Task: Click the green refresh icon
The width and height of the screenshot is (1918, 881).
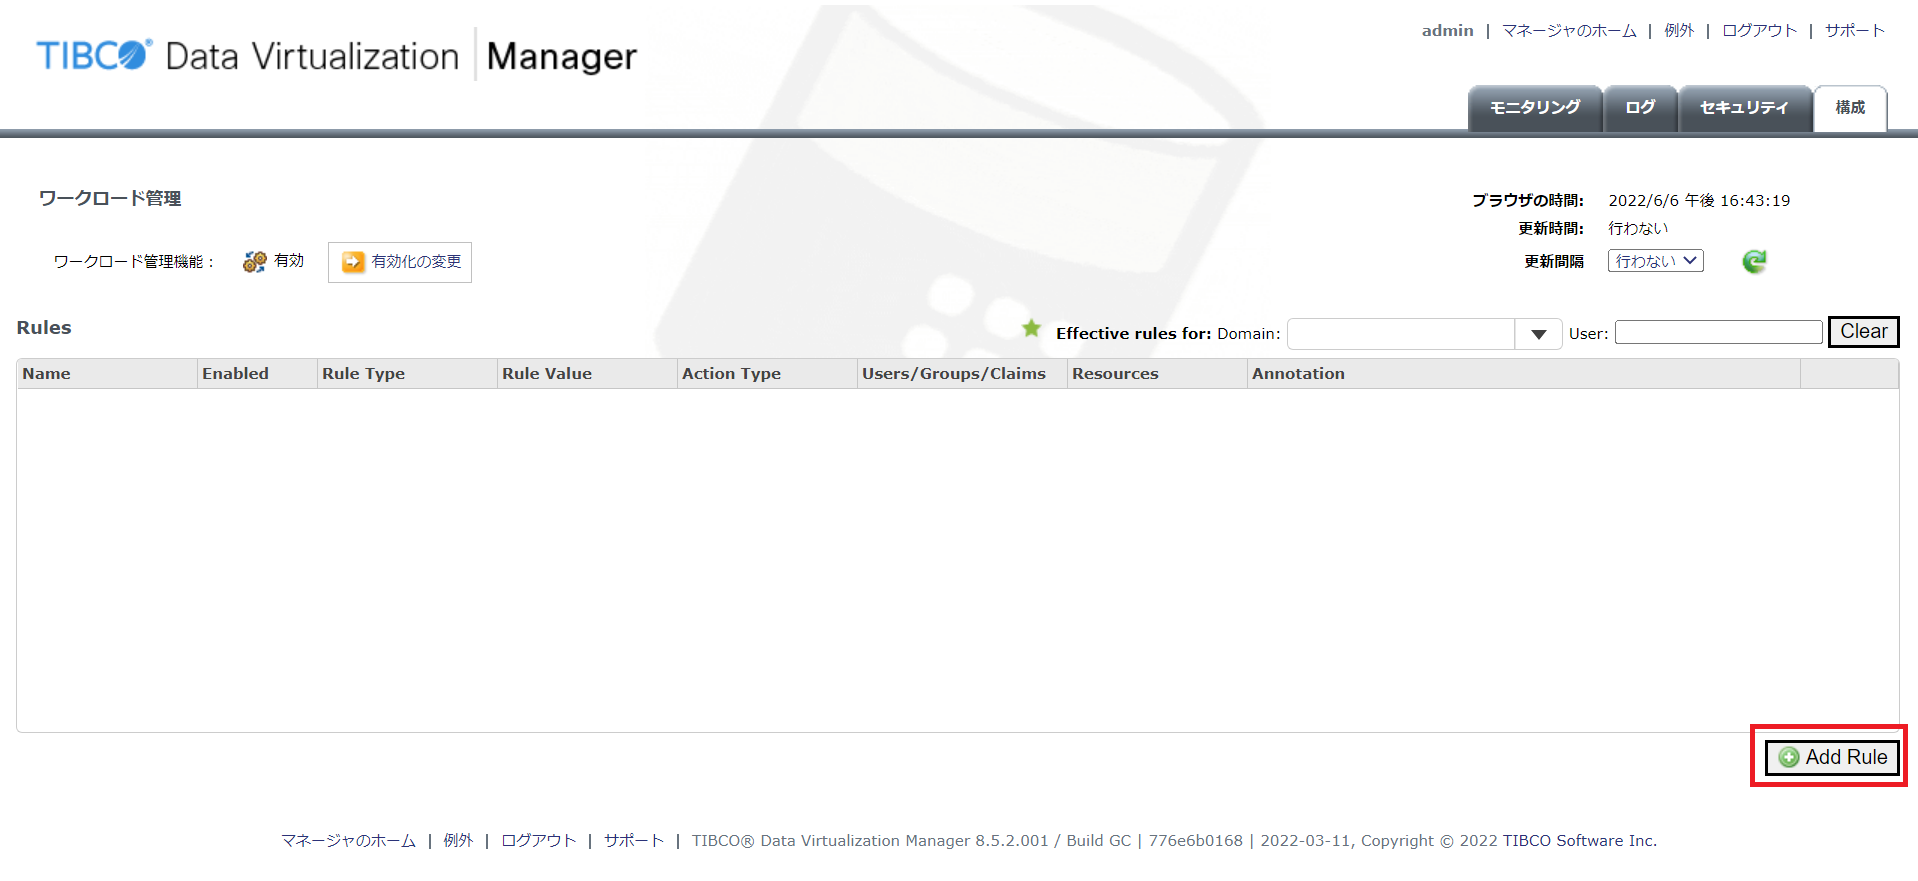Action: (x=1754, y=261)
